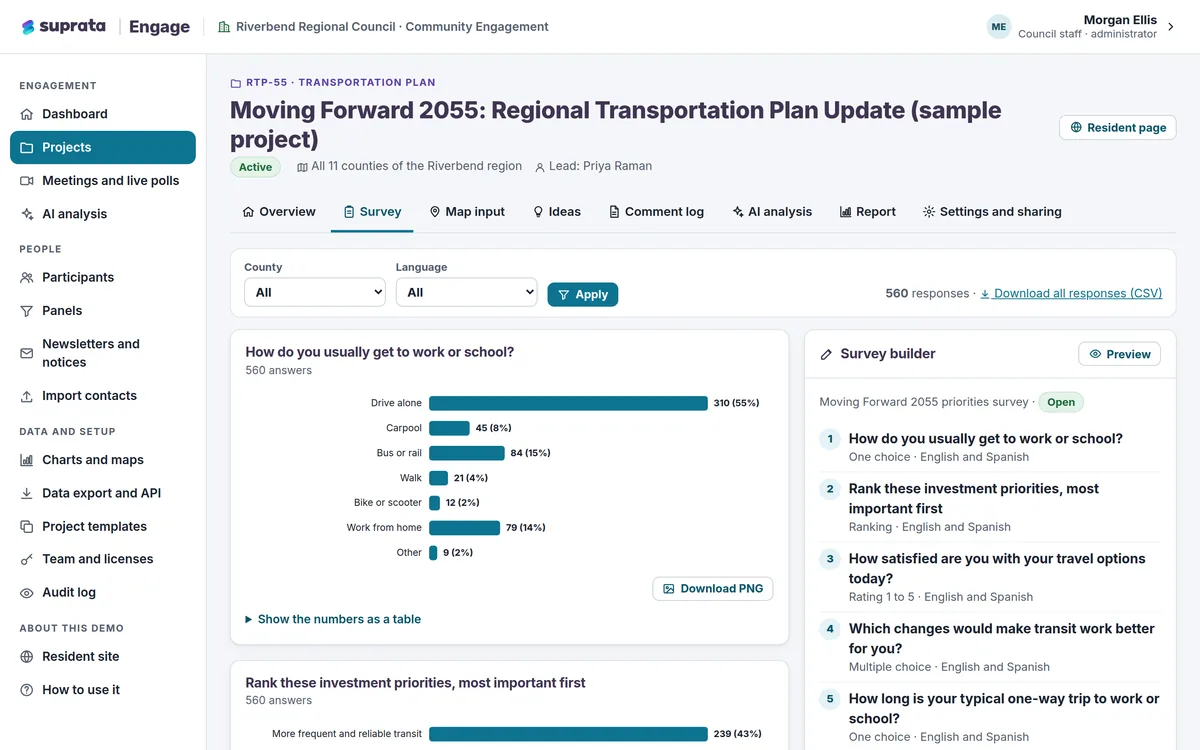The image size is (1200, 750).
Task: Click the Riverbend Regional Council workspace label
Action: [x=383, y=27]
